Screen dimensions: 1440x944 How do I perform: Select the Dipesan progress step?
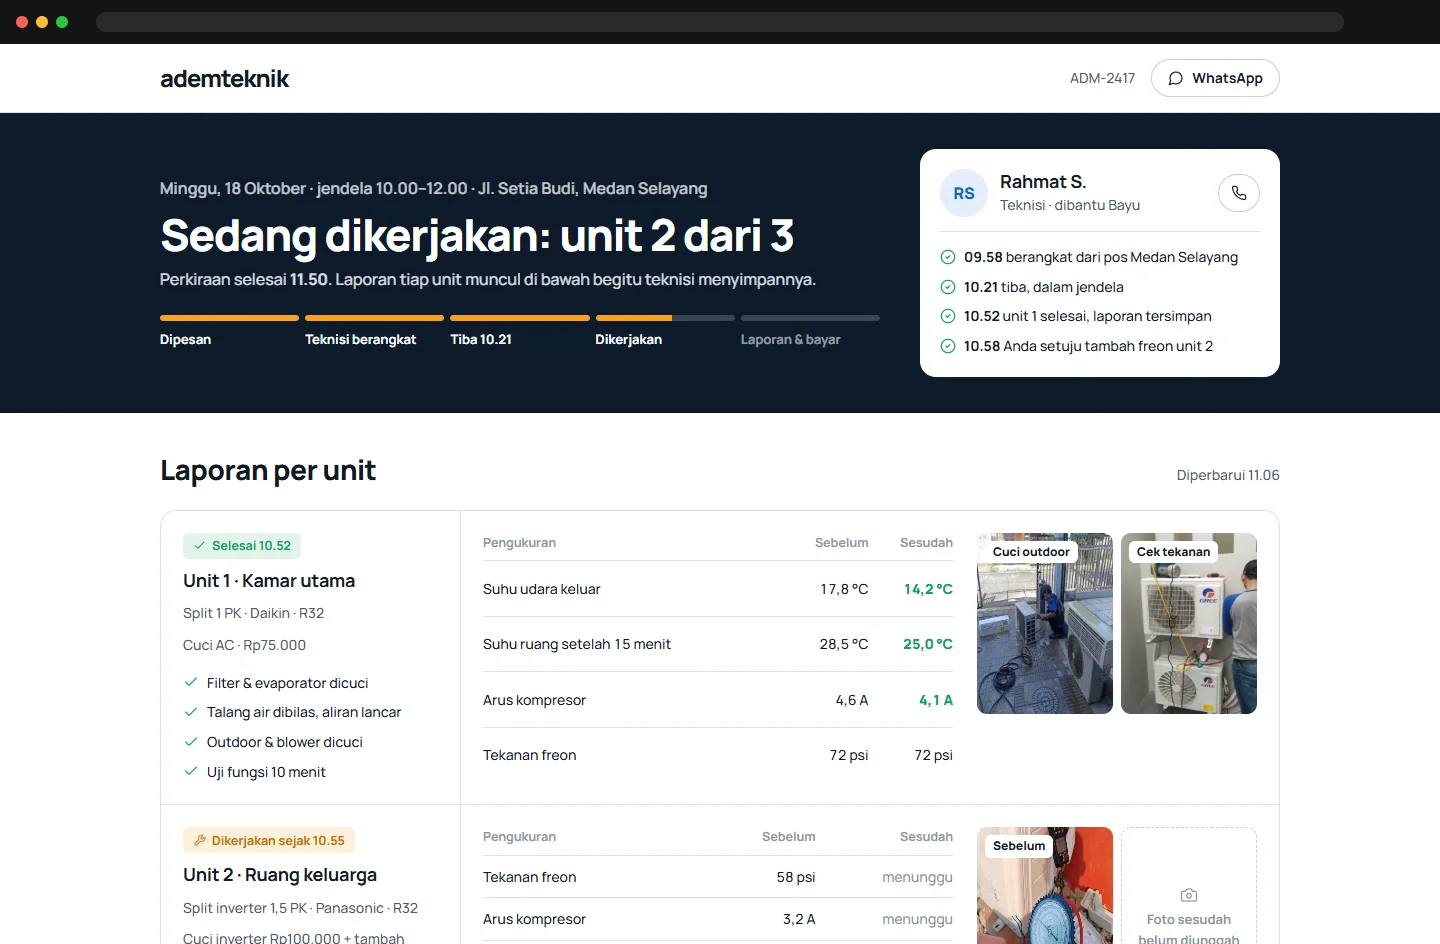click(x=229, y=331)
